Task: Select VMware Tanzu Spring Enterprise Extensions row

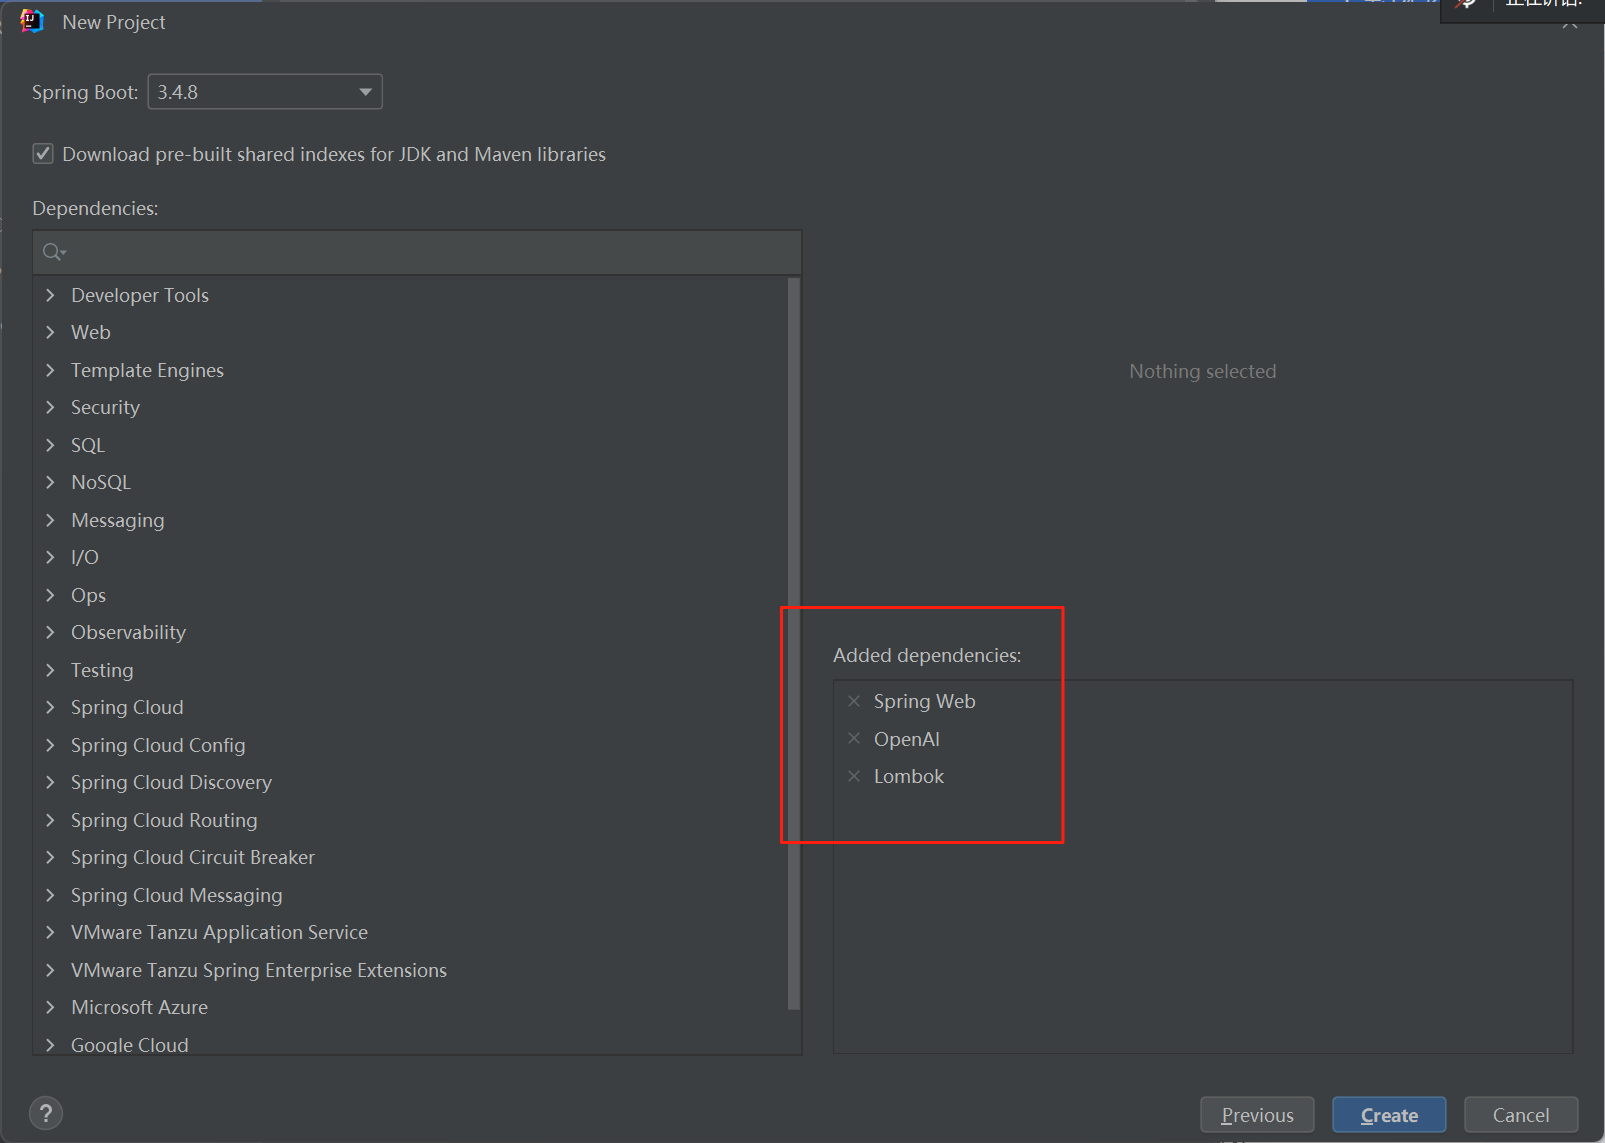Action: [x=411, y=970]
